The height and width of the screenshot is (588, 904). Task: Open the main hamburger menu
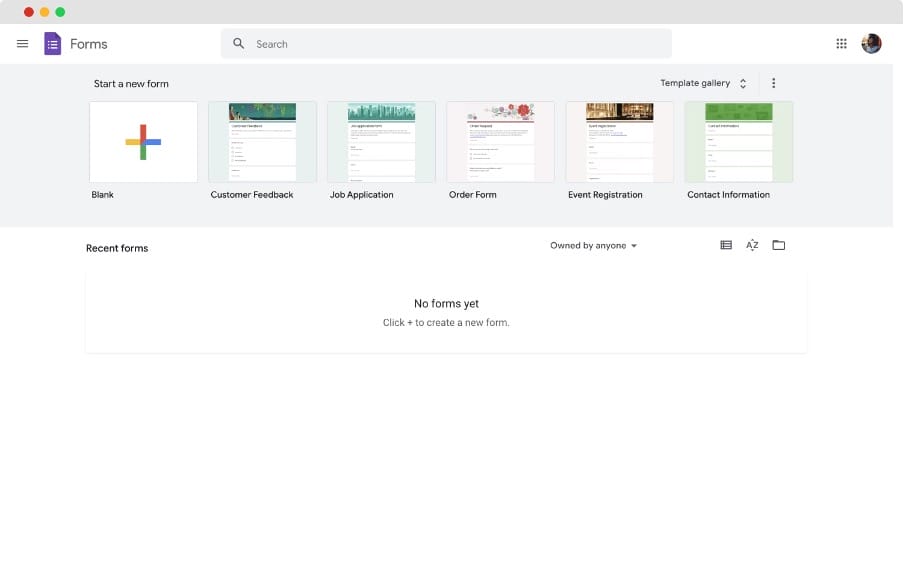coord(22,44)
